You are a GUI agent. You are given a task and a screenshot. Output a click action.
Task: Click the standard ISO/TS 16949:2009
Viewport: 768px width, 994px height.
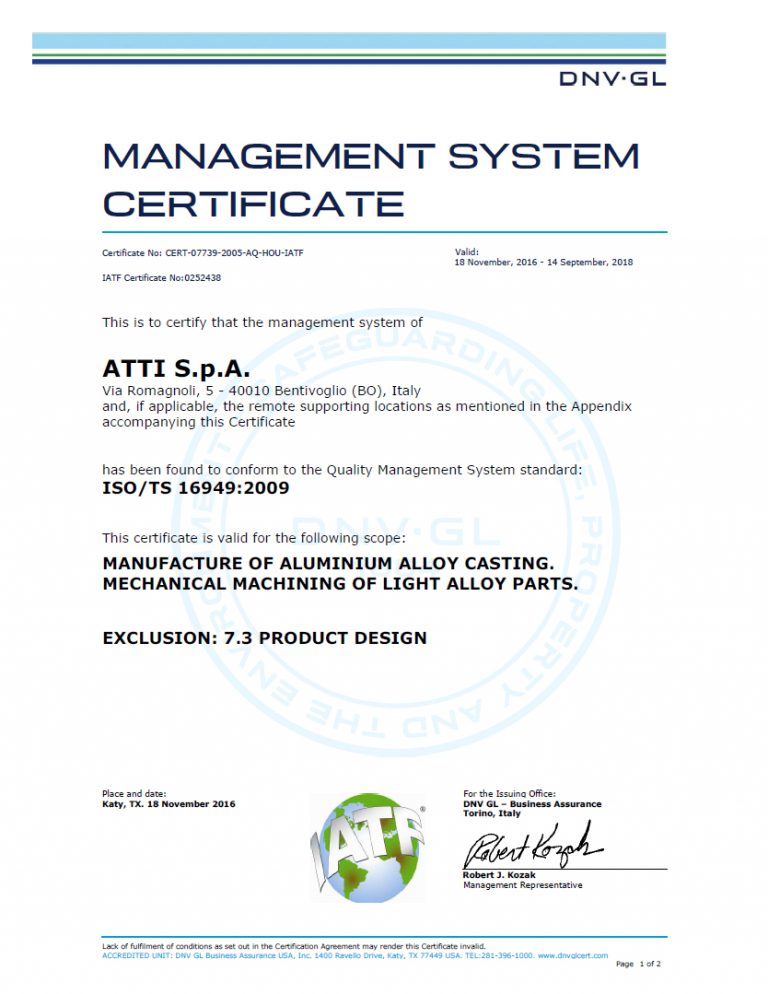tap(196, 488)
